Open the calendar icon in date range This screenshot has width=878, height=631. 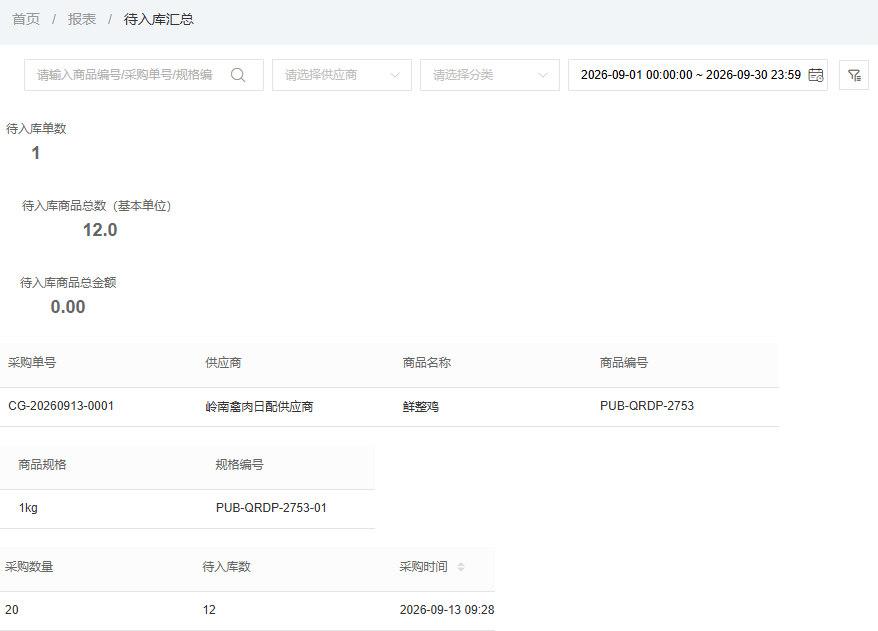816,75
